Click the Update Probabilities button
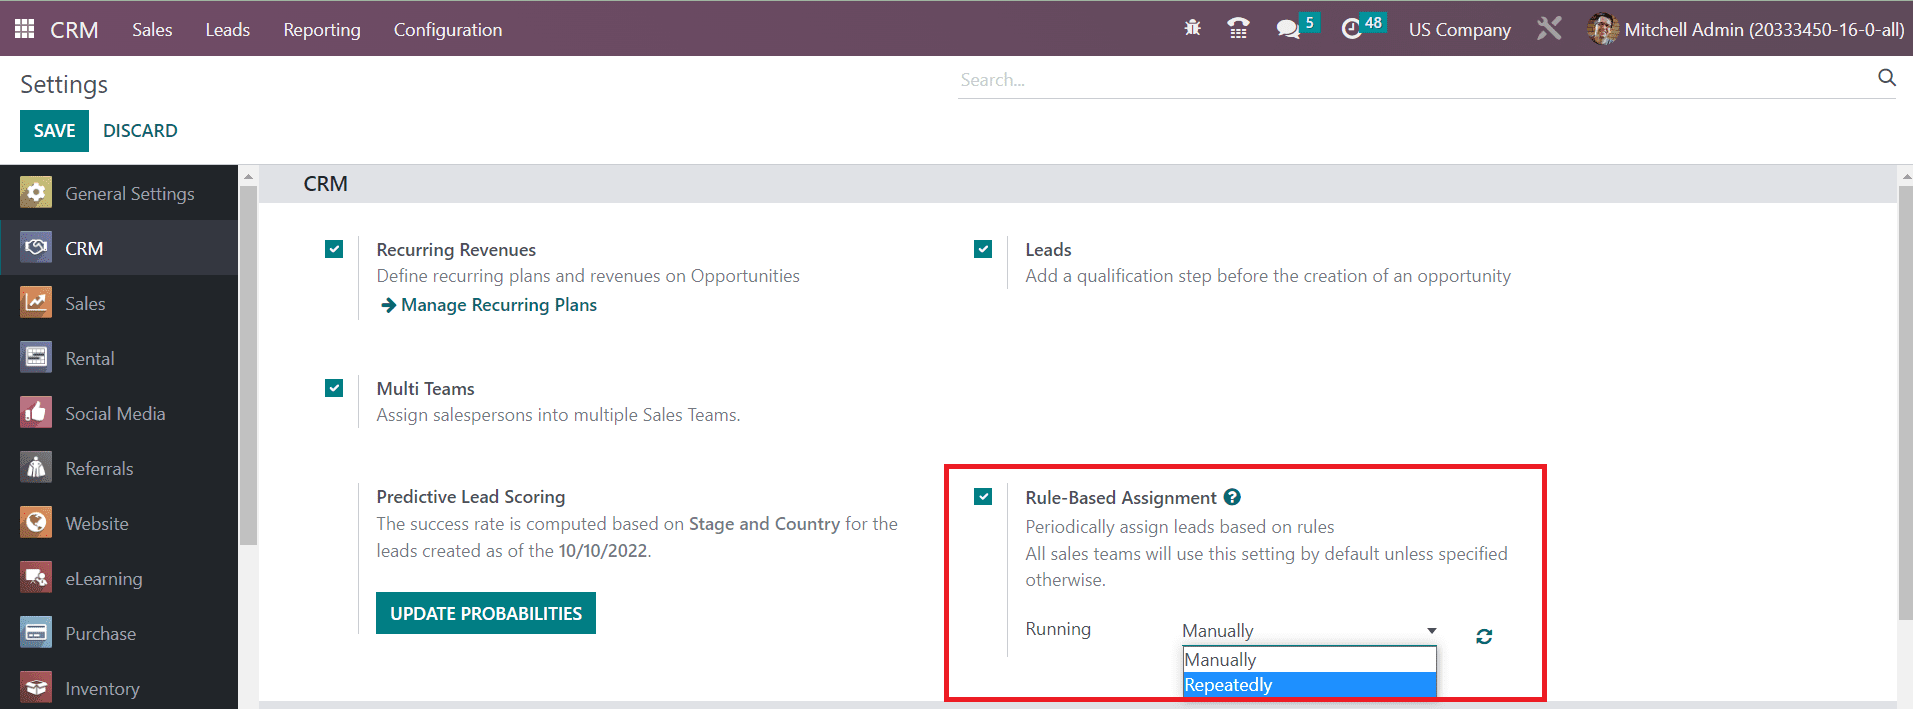The image size is (1913, 709). point(485,613)
